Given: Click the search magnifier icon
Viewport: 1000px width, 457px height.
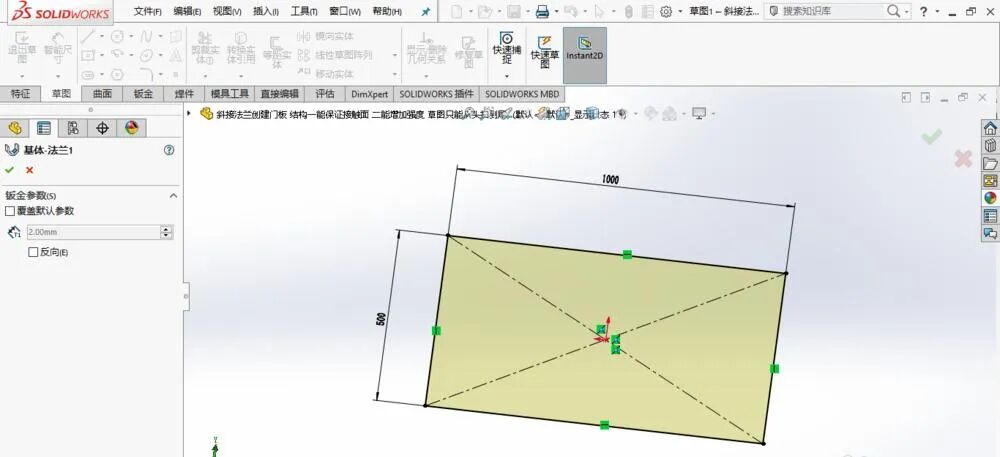Looking at the screenshot, I should coord(894,11).
